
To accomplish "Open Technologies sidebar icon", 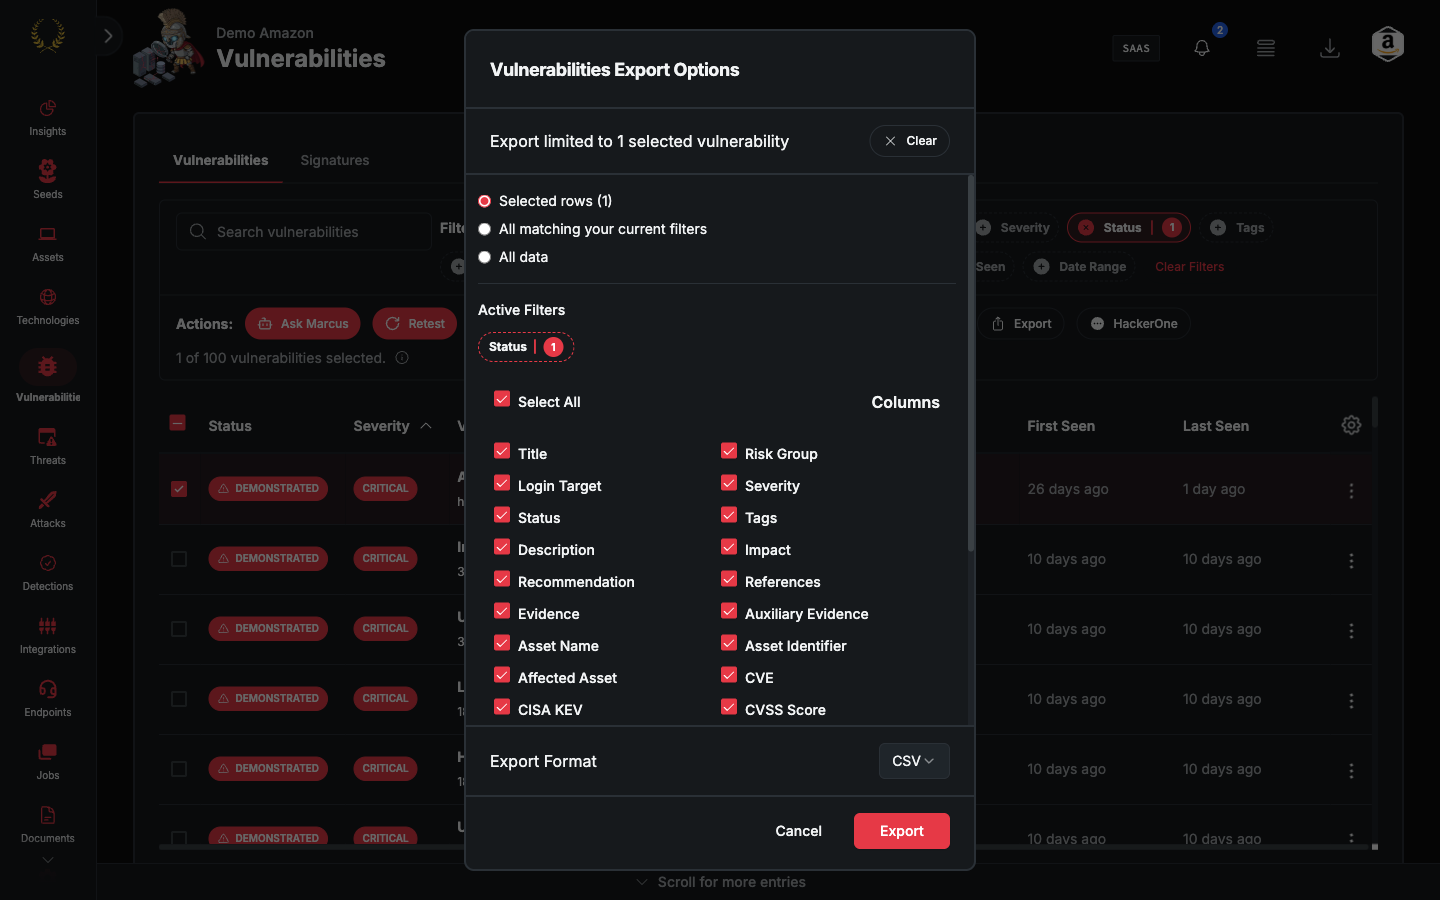I will 47,307.
